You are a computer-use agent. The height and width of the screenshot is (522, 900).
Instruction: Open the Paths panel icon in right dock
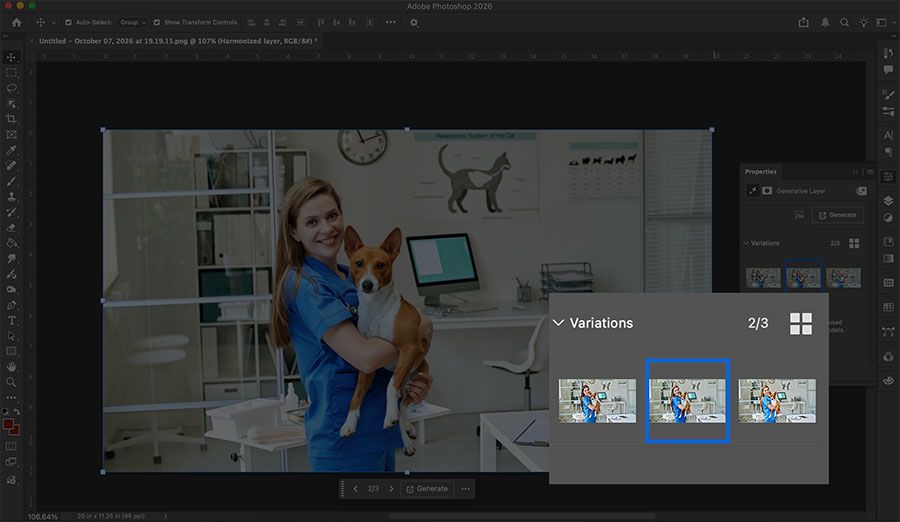point(888,331)
